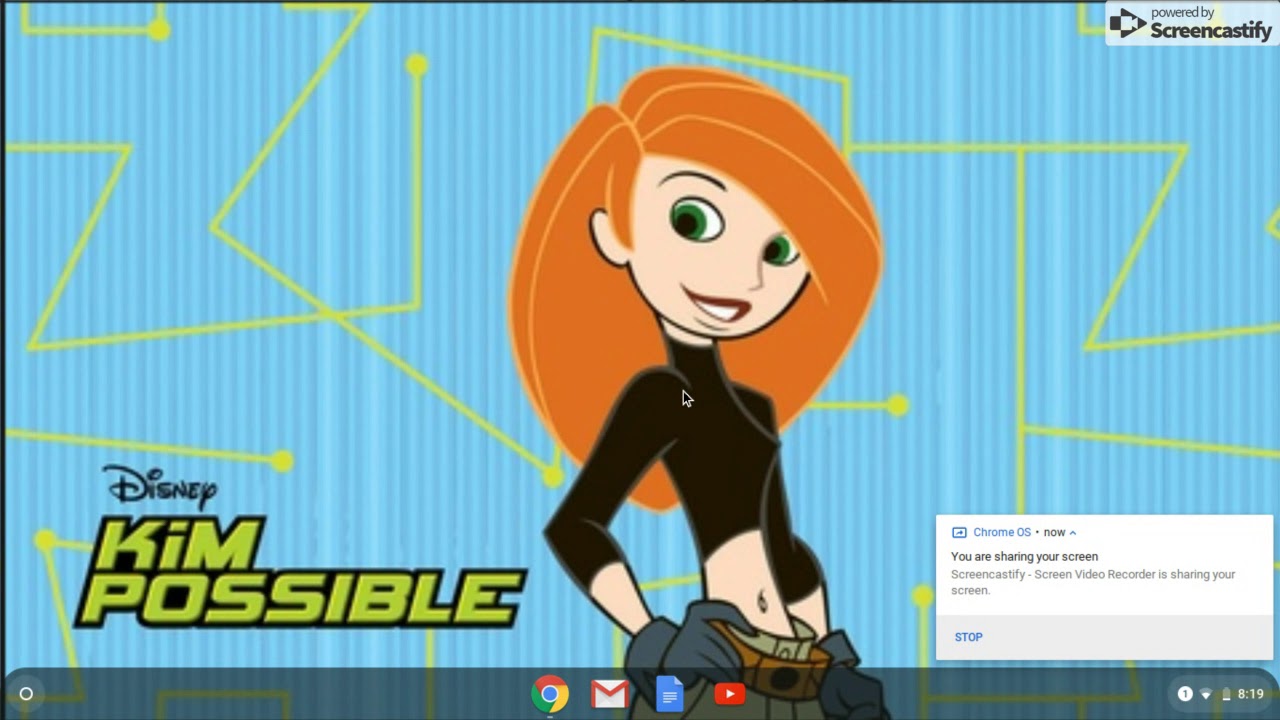Collapse the Chrome OS notification chevron
The height and width of the screenshot is (720, 1280).
pyautogui.click(x=1073, y=533)
